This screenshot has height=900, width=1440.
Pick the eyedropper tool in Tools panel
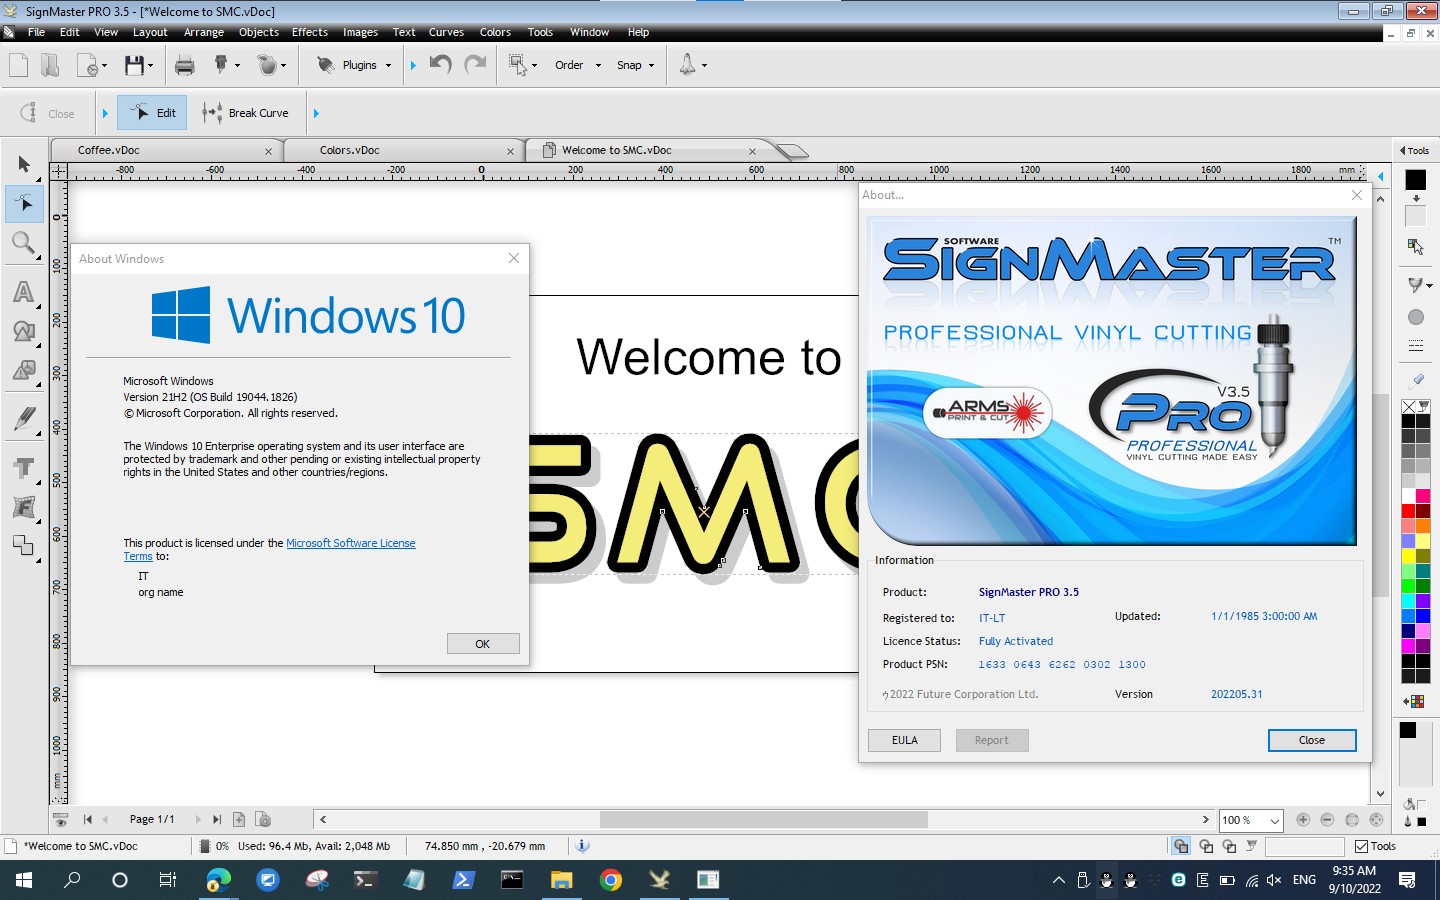click(x=1416, y=380)
